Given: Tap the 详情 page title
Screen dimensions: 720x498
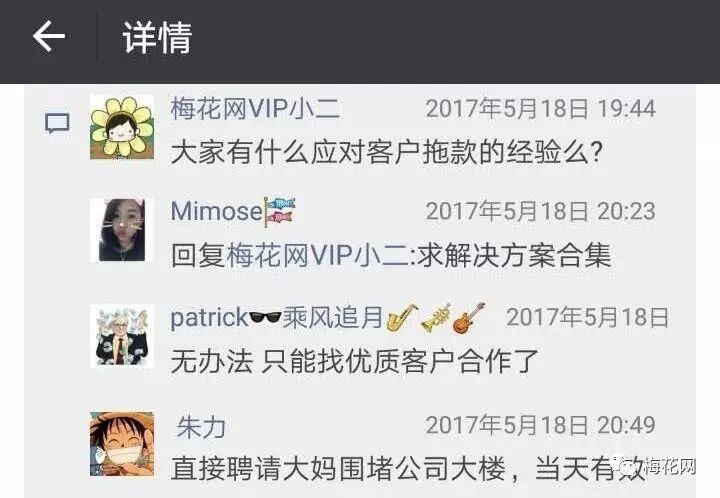Looking at the screenshot, I should (157, 38).
